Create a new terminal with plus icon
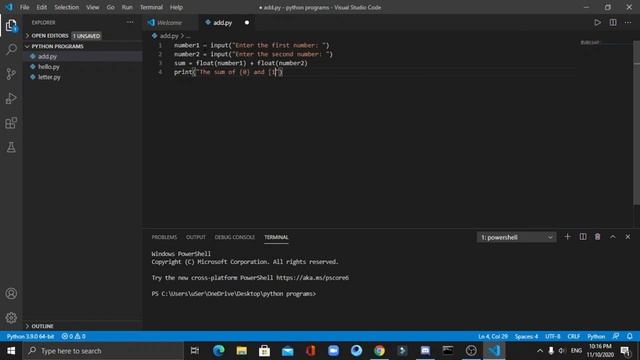The height and width of the screenshot is (360, 640). 567,237
